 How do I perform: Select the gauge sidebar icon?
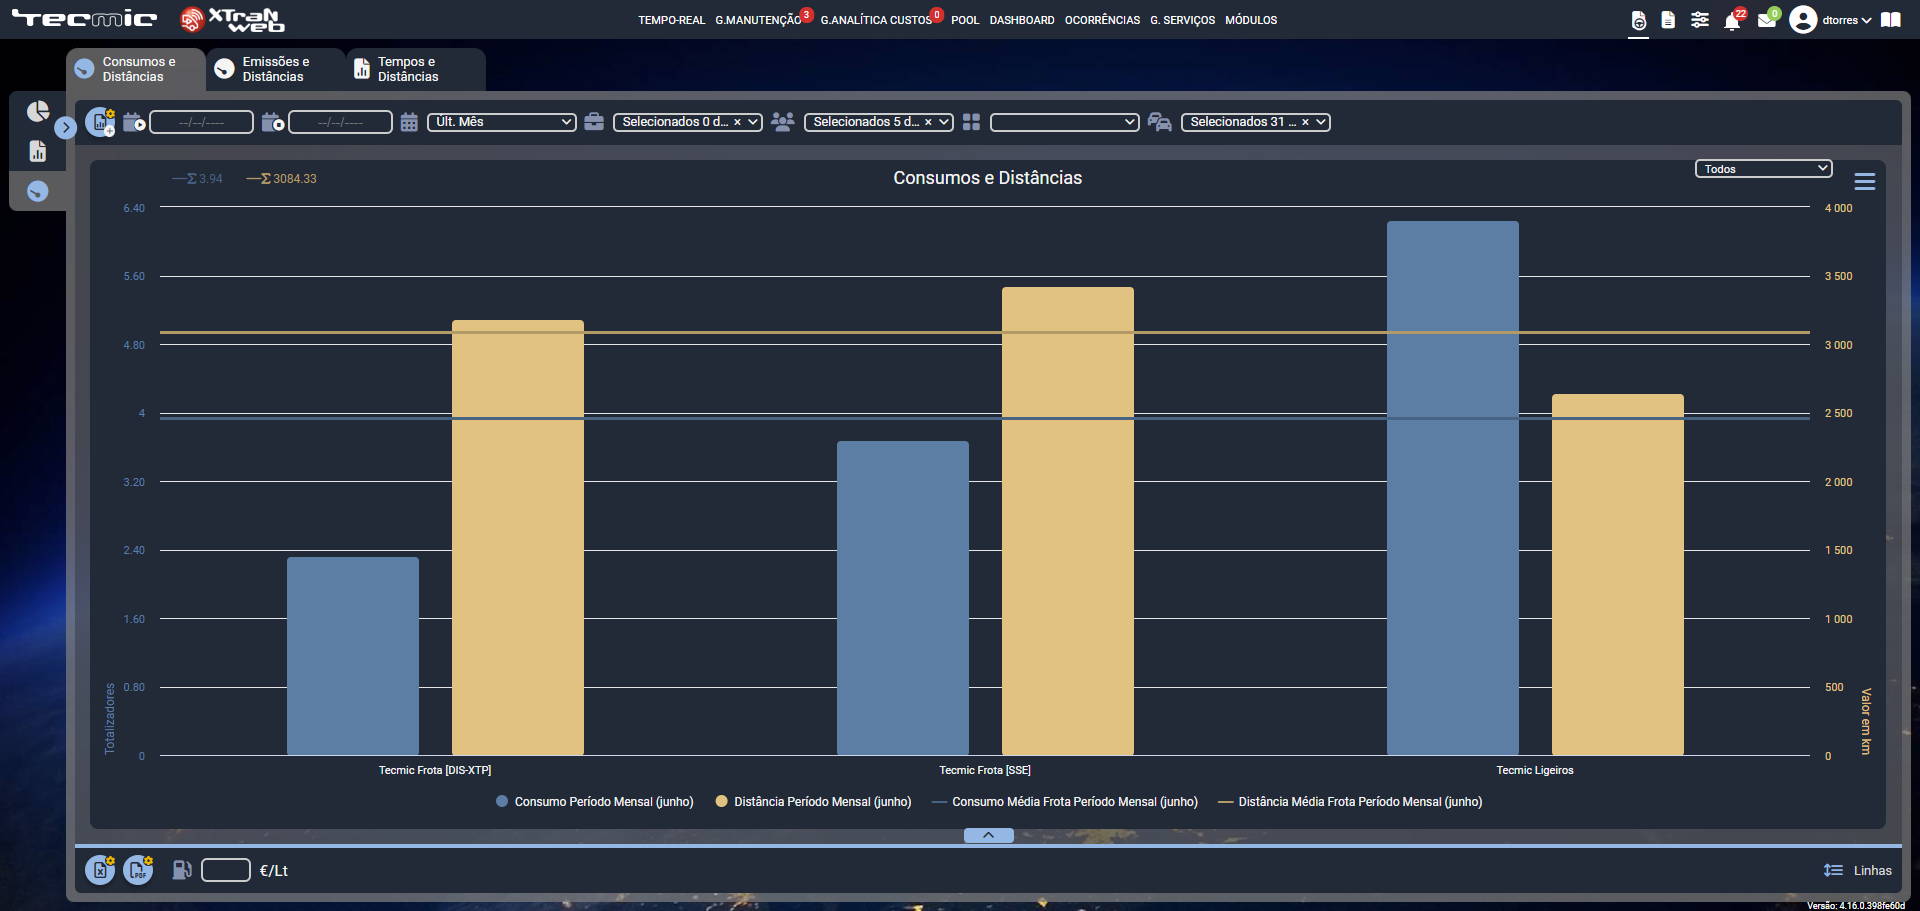[38, 191]
